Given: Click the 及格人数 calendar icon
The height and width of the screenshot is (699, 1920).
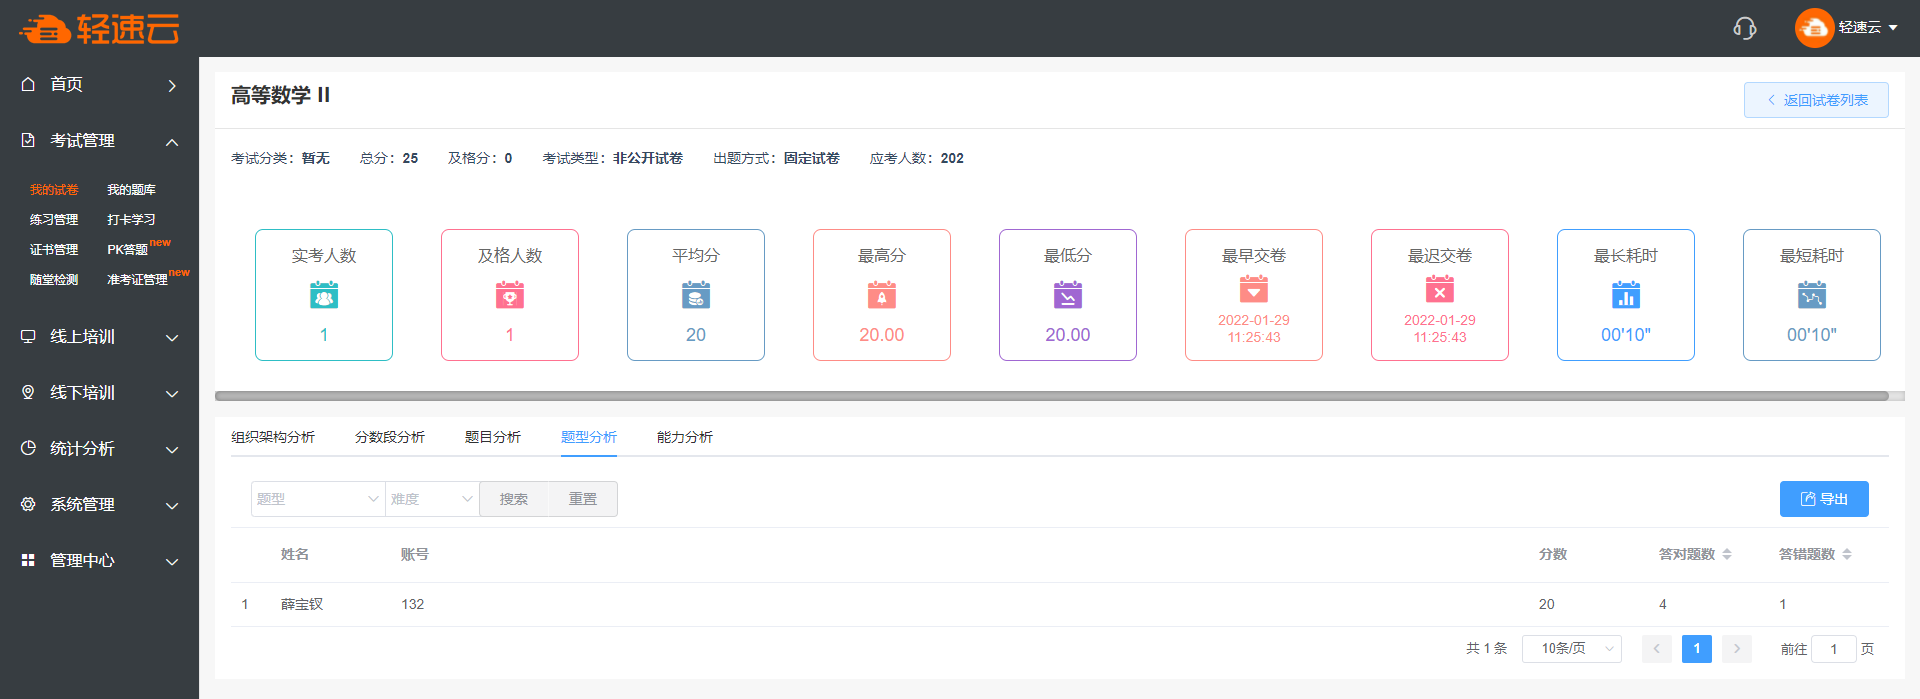Looking at the screenshot, I should click(510, 295).
